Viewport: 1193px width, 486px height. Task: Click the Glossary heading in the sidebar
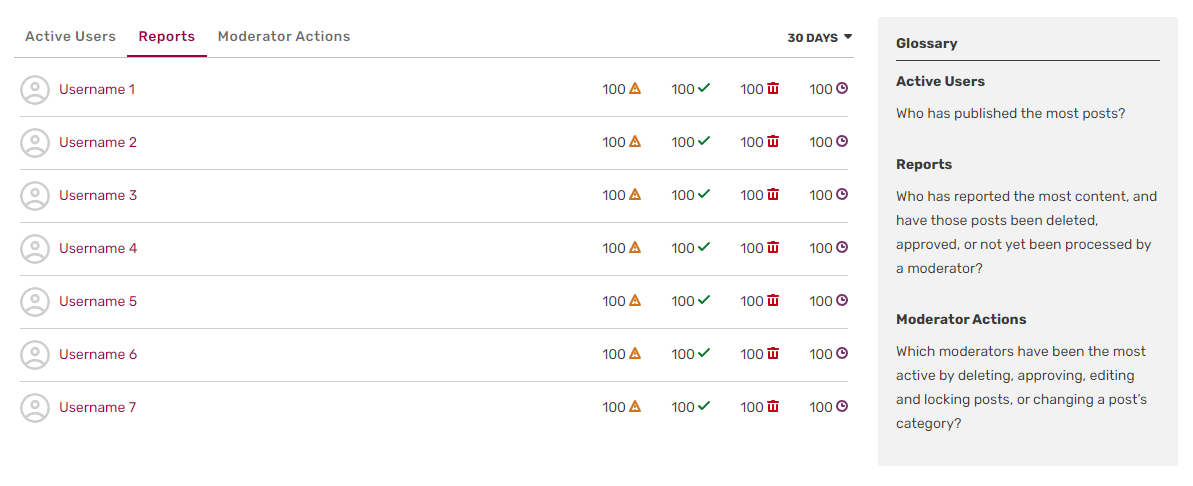point(926,43)
